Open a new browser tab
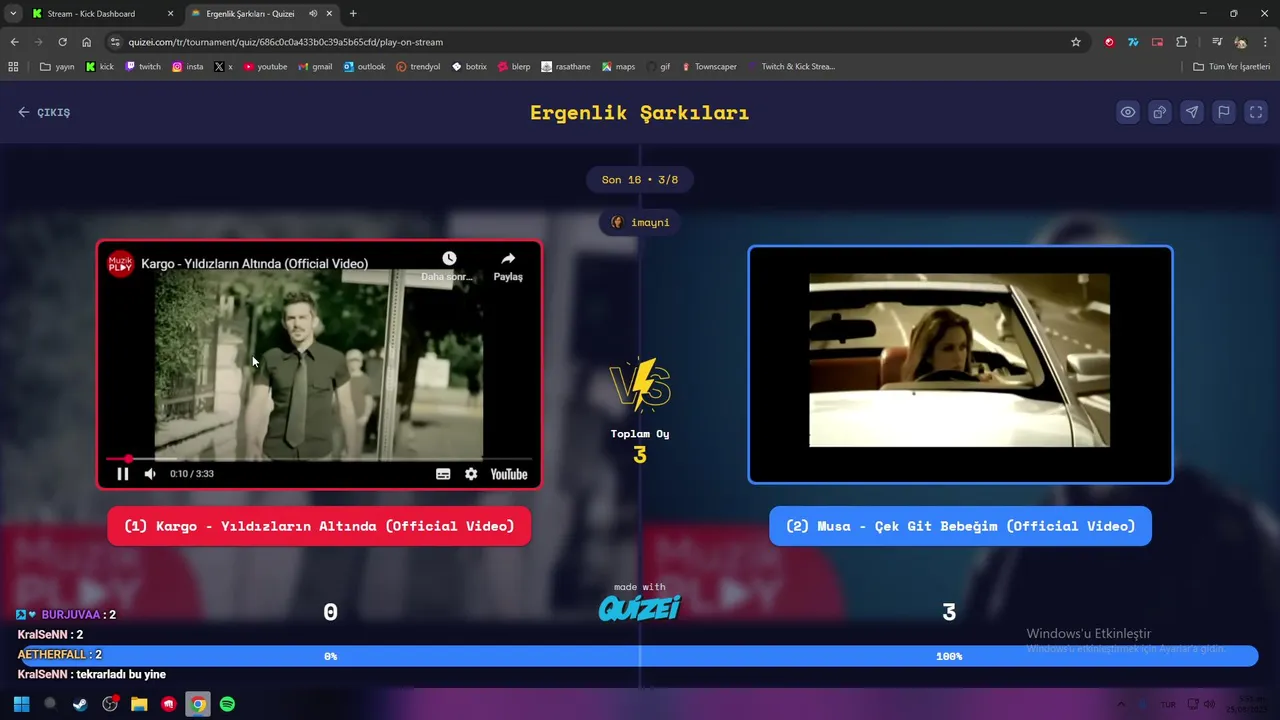The image size is (1280, 720). 353,14
